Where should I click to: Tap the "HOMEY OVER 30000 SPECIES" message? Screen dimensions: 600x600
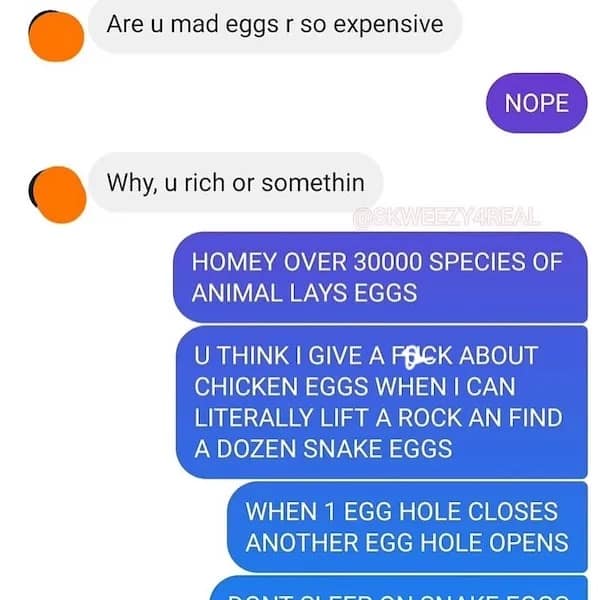[x=380, y=277]
